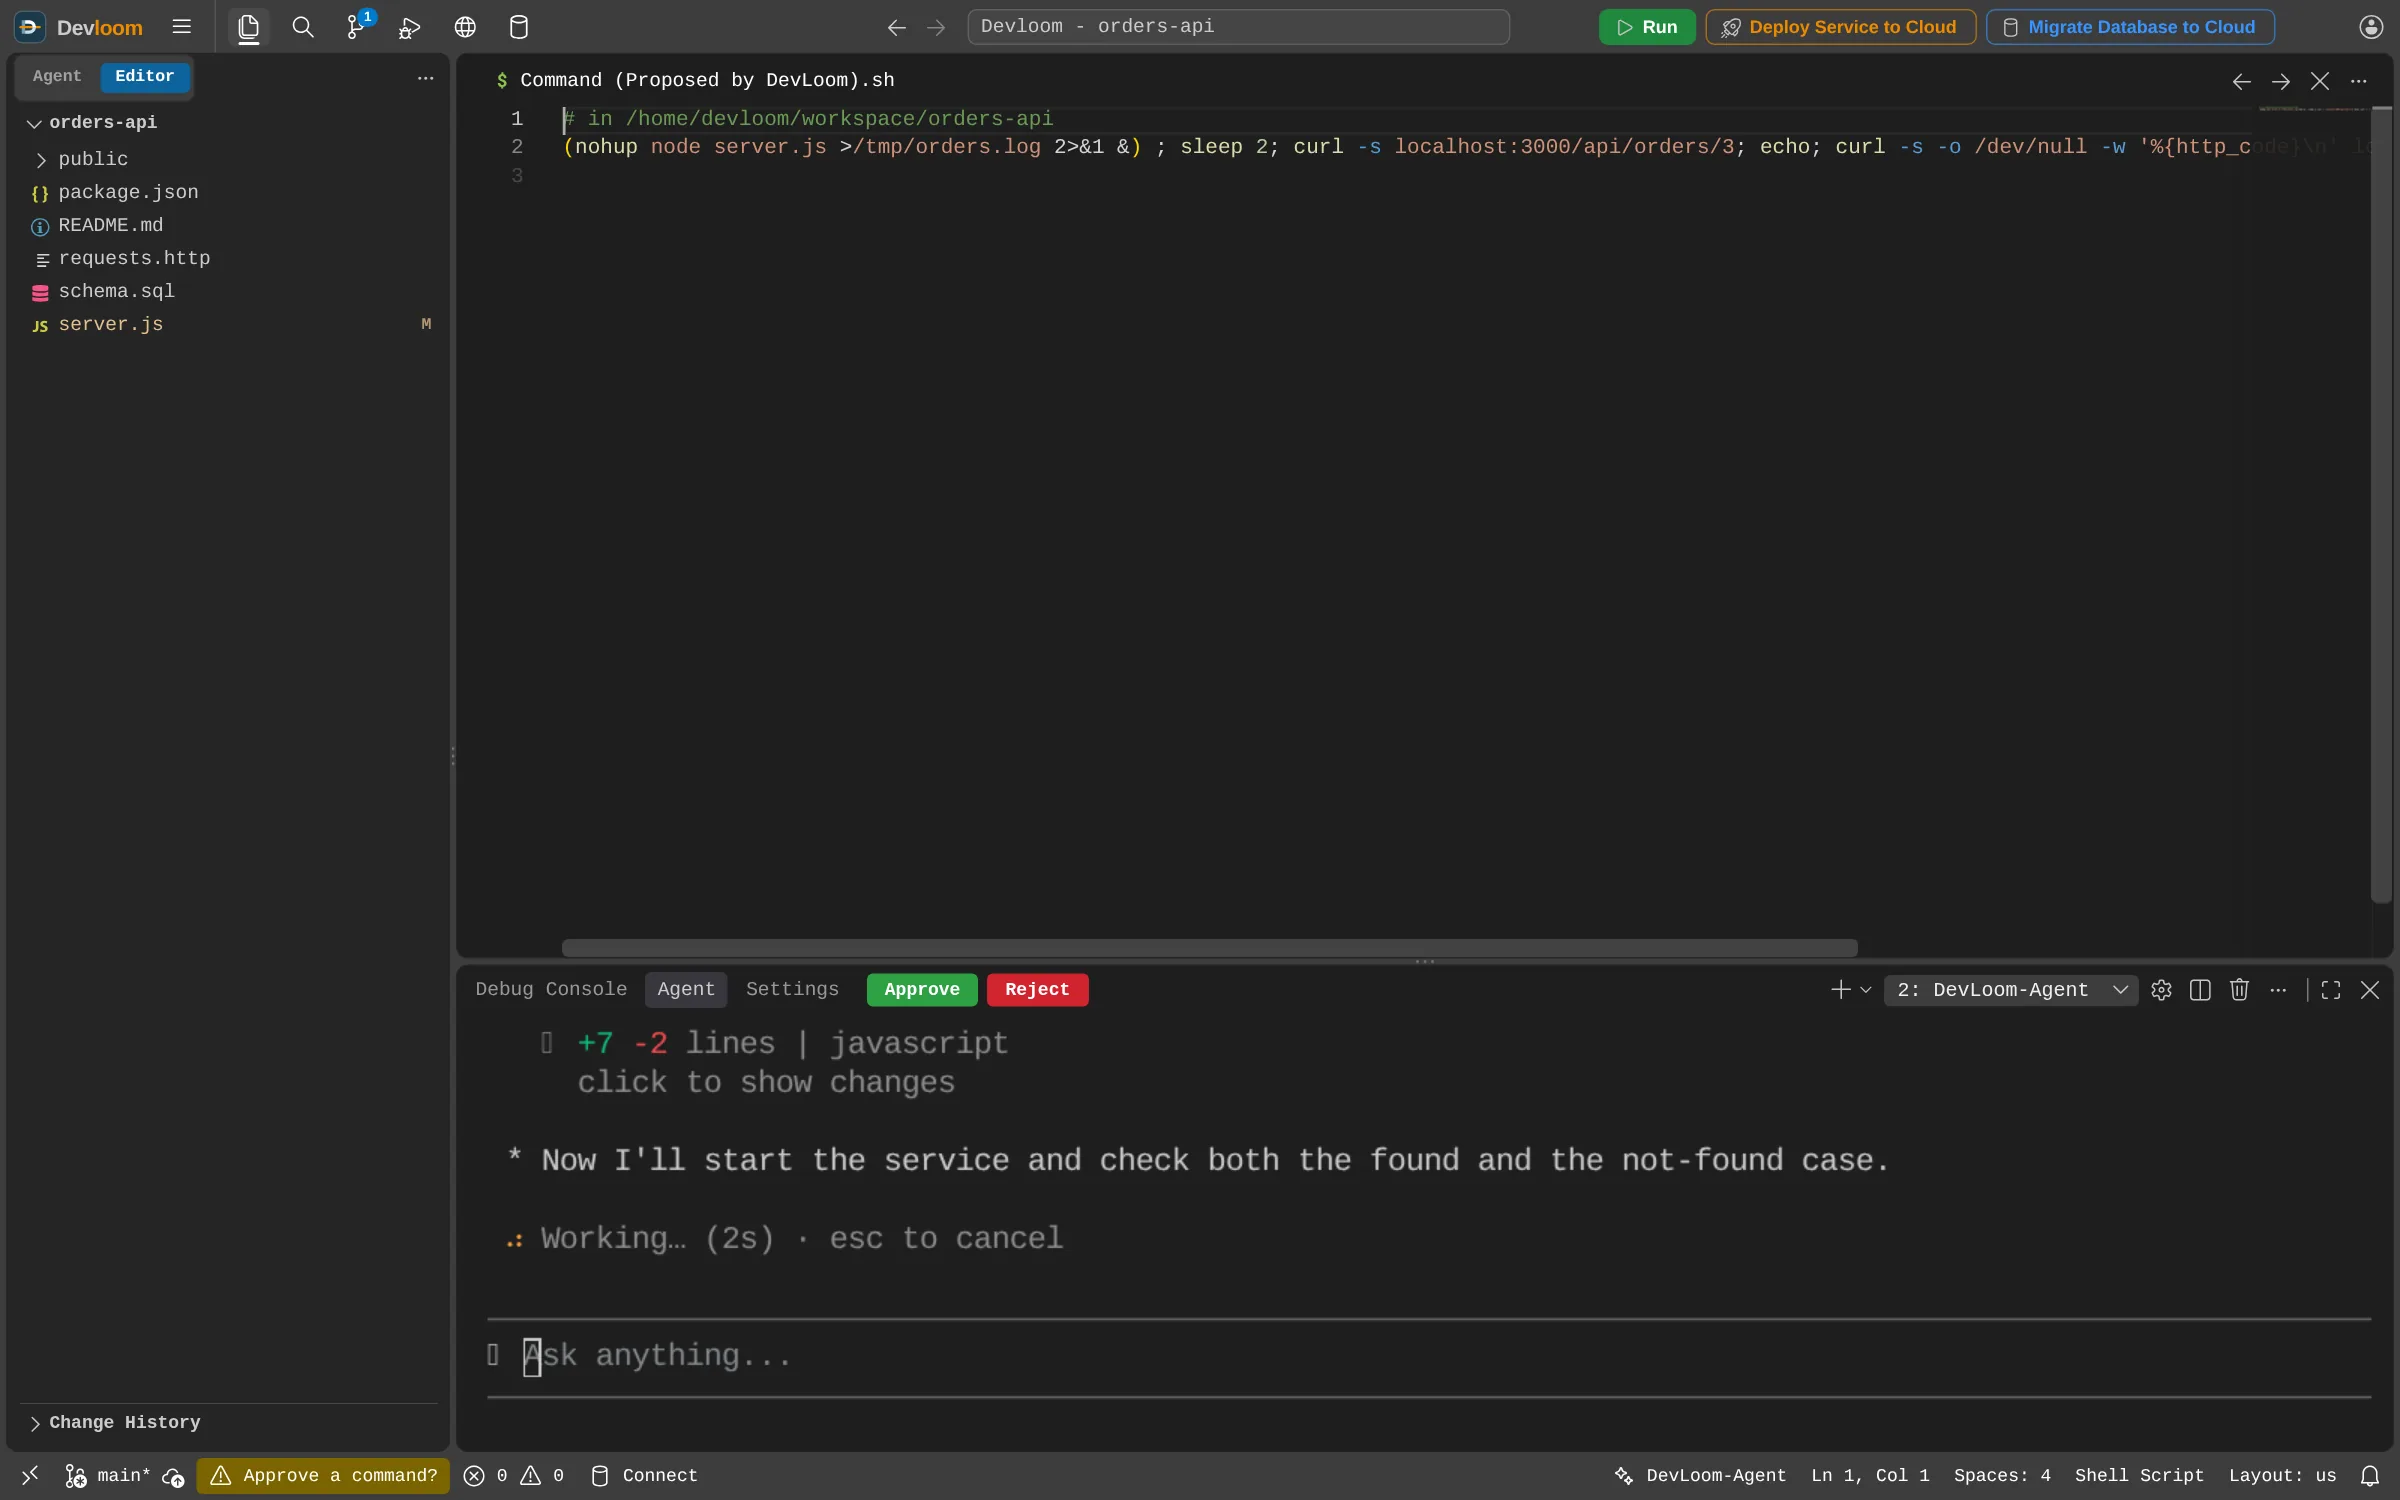Click Migrate Database to Cloud
Viewport: 2400px width, 1500px height.
(x=2130, y=27)
